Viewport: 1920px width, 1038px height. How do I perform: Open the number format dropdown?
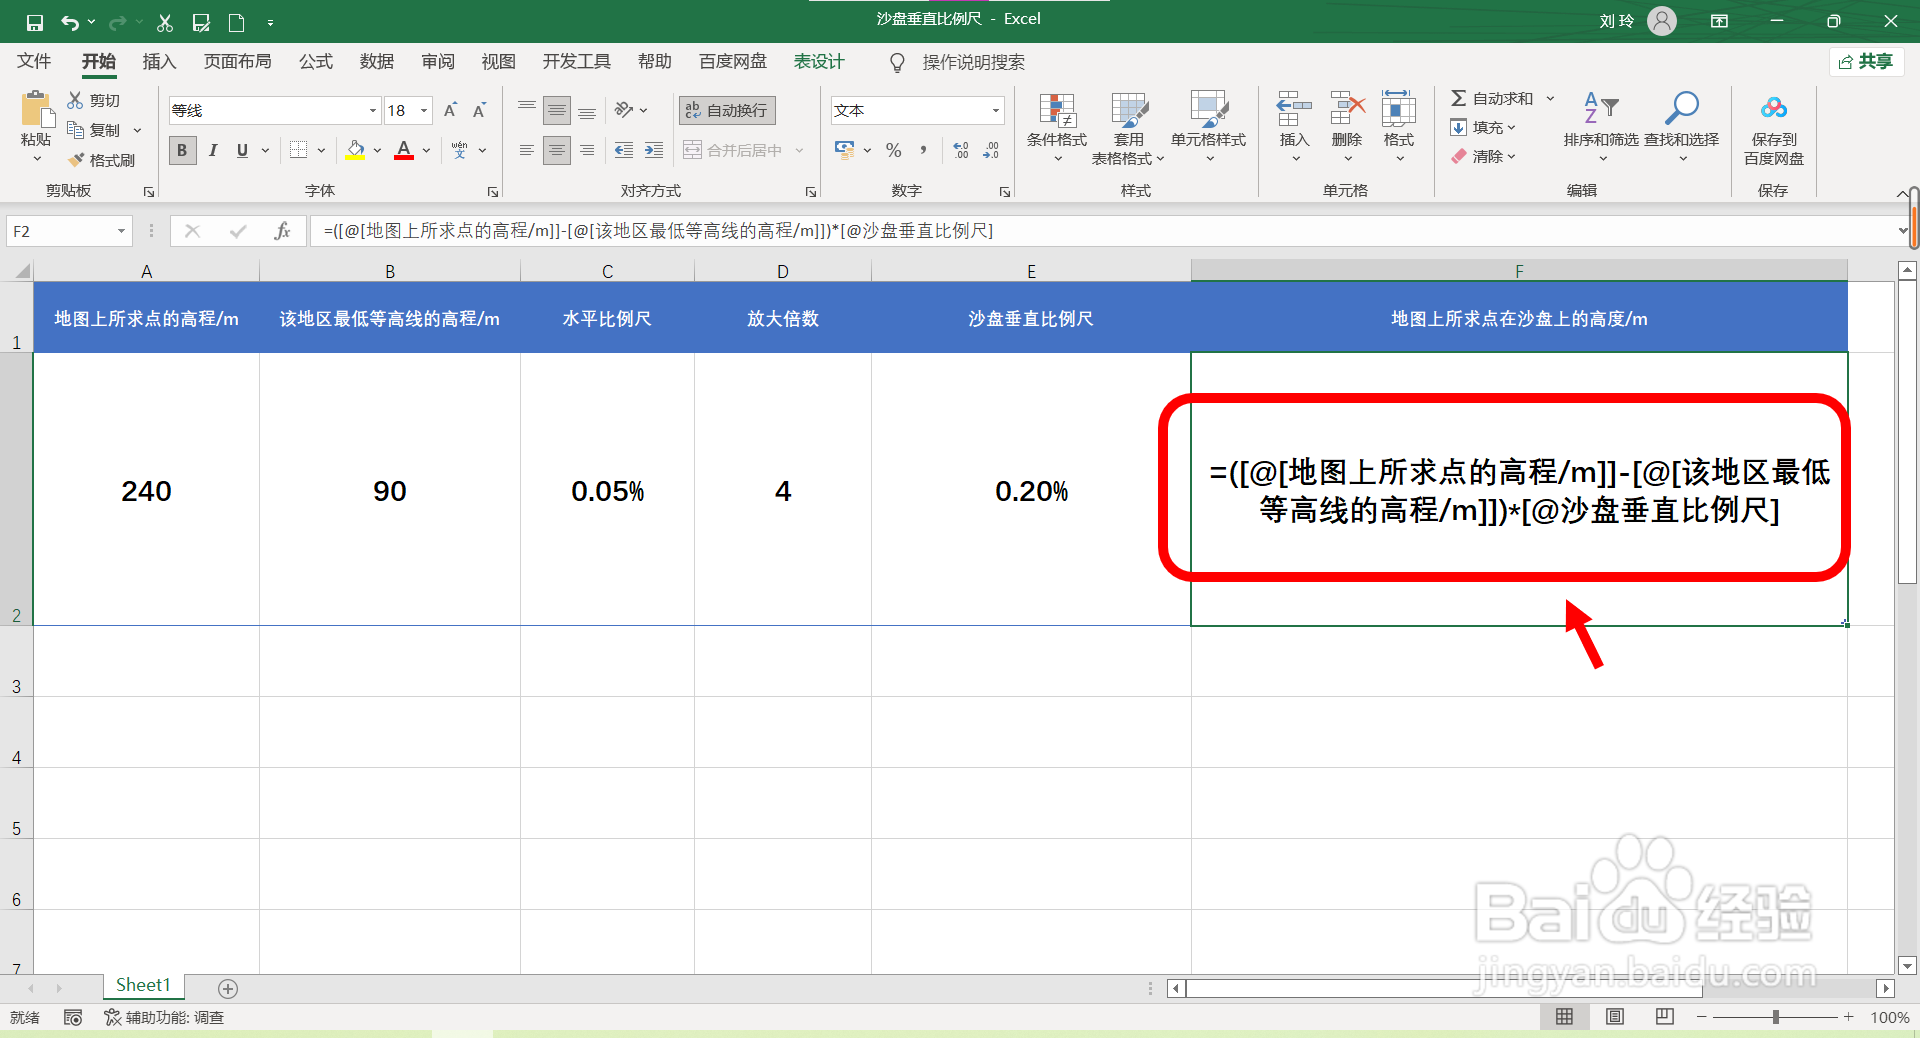tap(994, 110)
